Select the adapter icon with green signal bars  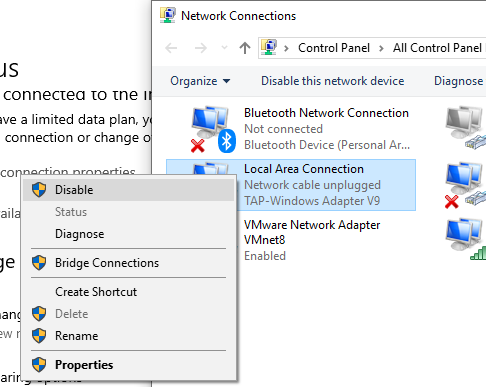point(465,239)
